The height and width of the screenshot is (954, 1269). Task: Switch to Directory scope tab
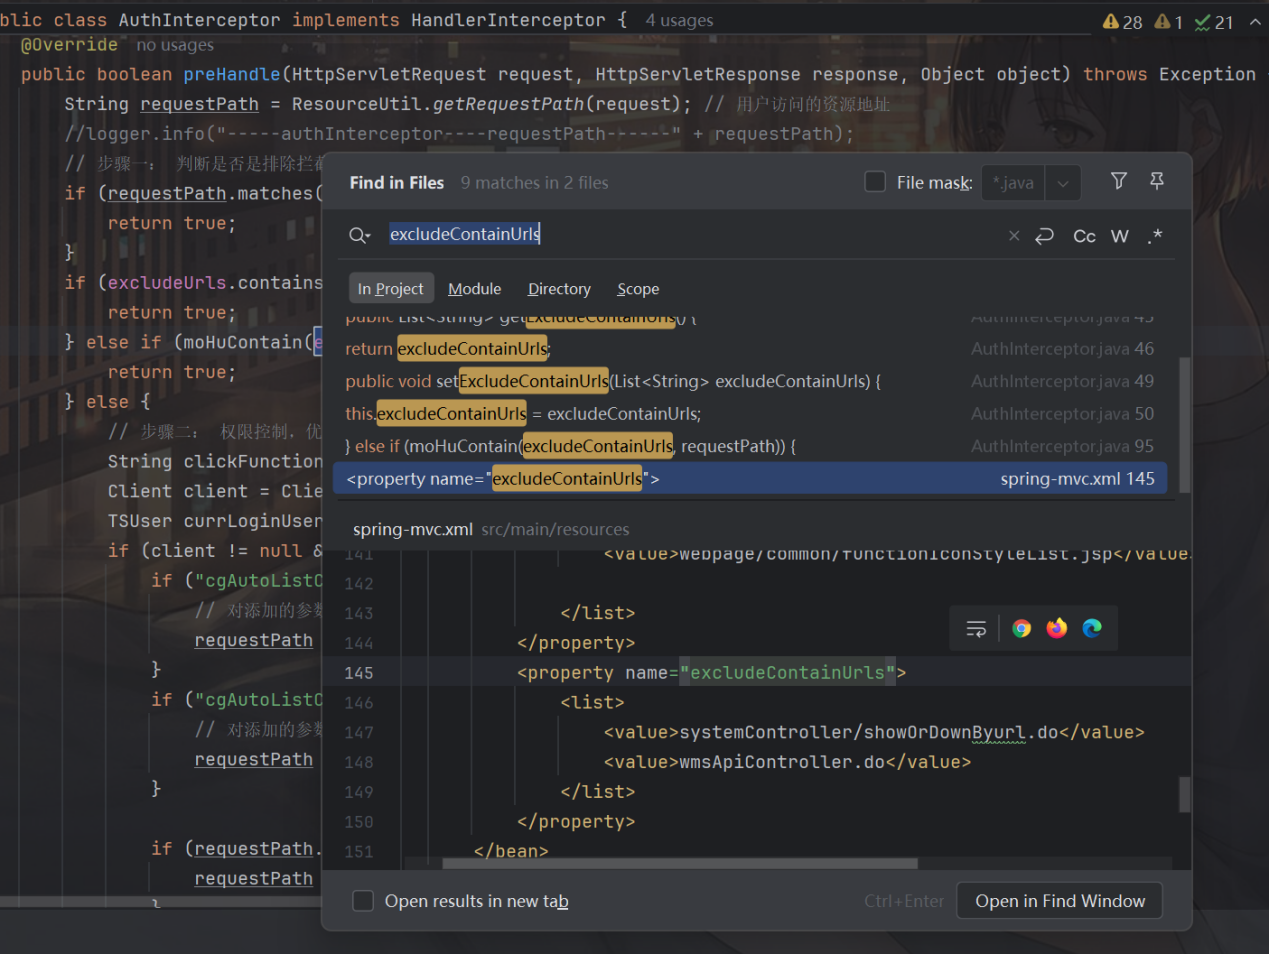(559, 289)
